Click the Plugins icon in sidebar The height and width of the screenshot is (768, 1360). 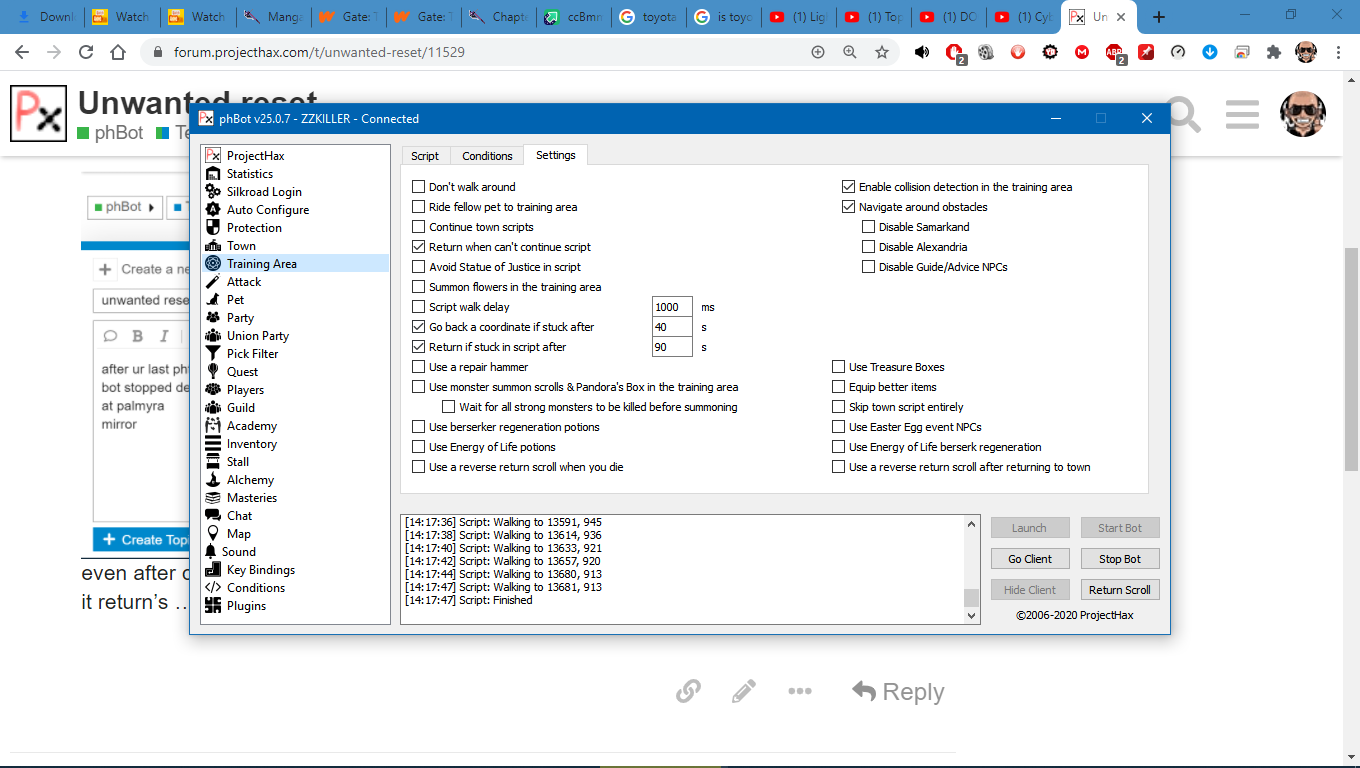click(212, 606)
